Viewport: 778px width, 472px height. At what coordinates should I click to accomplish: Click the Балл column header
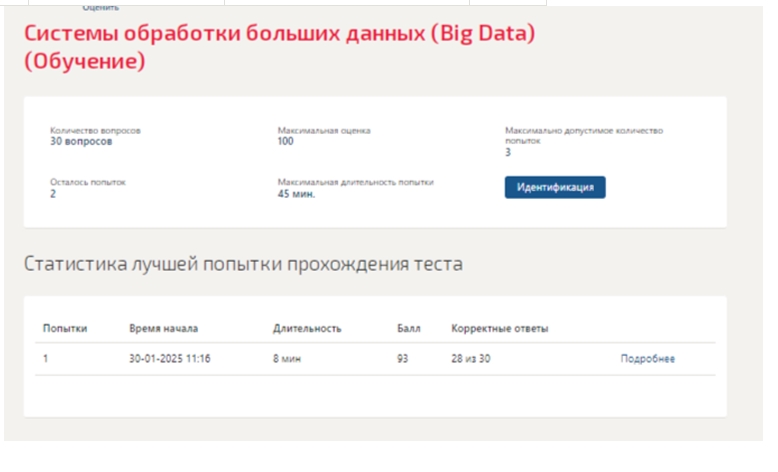click(x=408, y=328)
